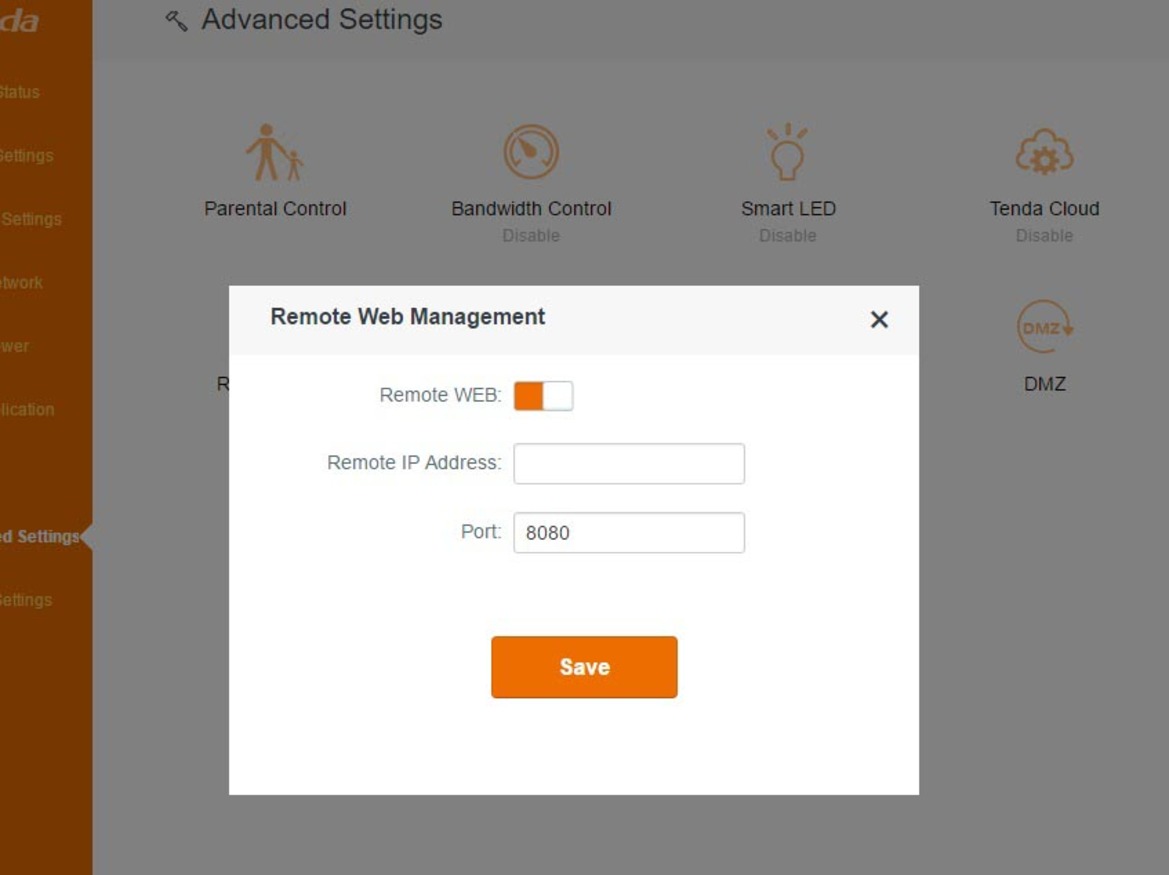Click the Tenda logo in the sidebar
The width and height of the screenshot is (1169, 875).
20,21
